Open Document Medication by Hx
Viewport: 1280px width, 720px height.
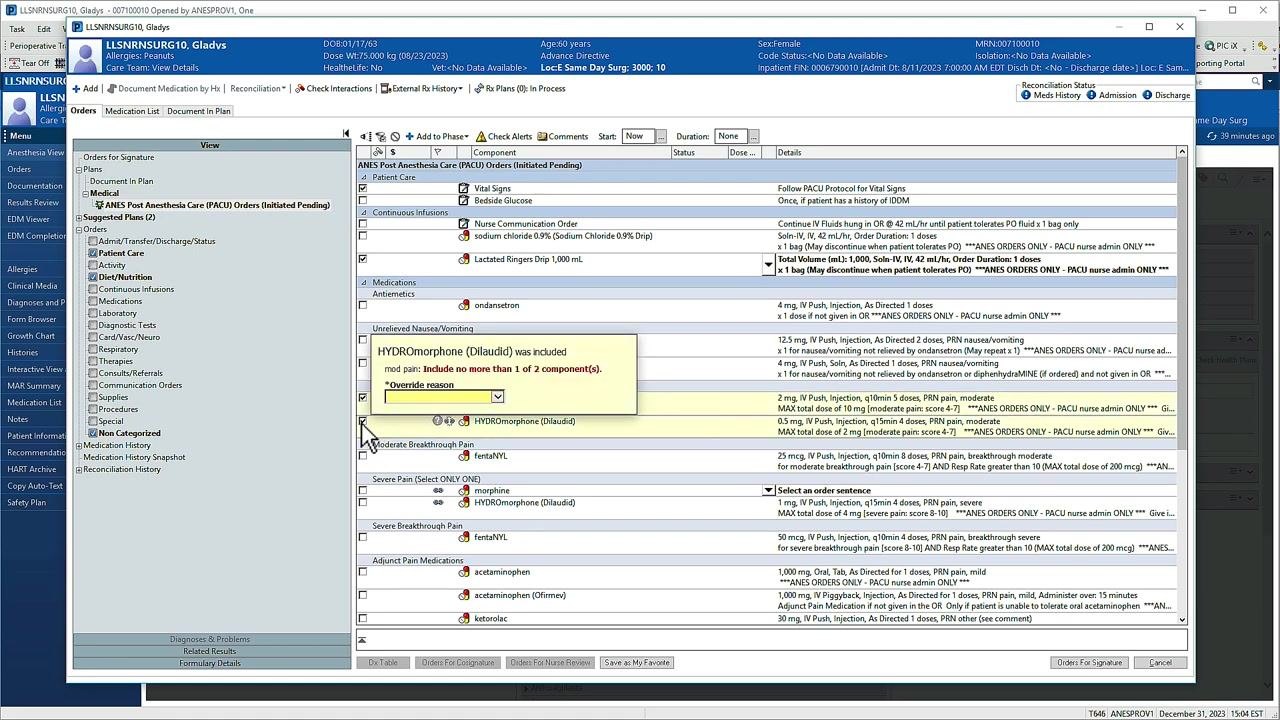click(163, 89)
